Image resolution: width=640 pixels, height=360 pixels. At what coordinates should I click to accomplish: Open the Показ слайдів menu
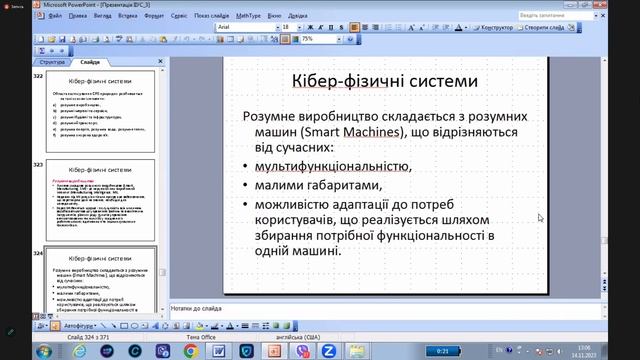[211, 16]
